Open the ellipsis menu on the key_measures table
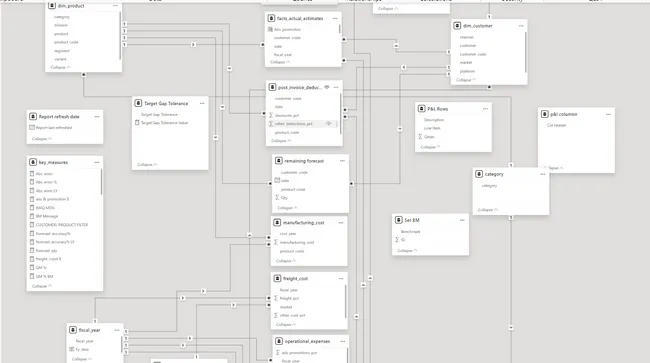650x363 pixels. coord(97,162)
